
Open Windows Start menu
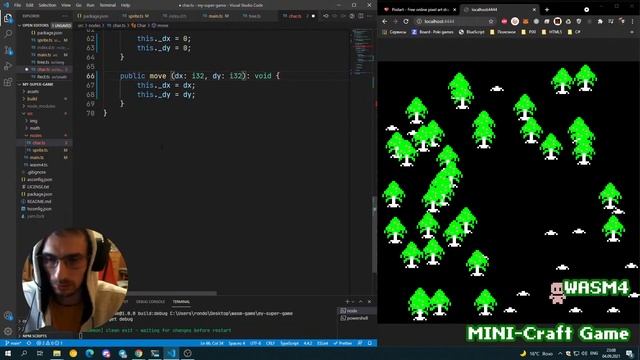tap(8, 353)
